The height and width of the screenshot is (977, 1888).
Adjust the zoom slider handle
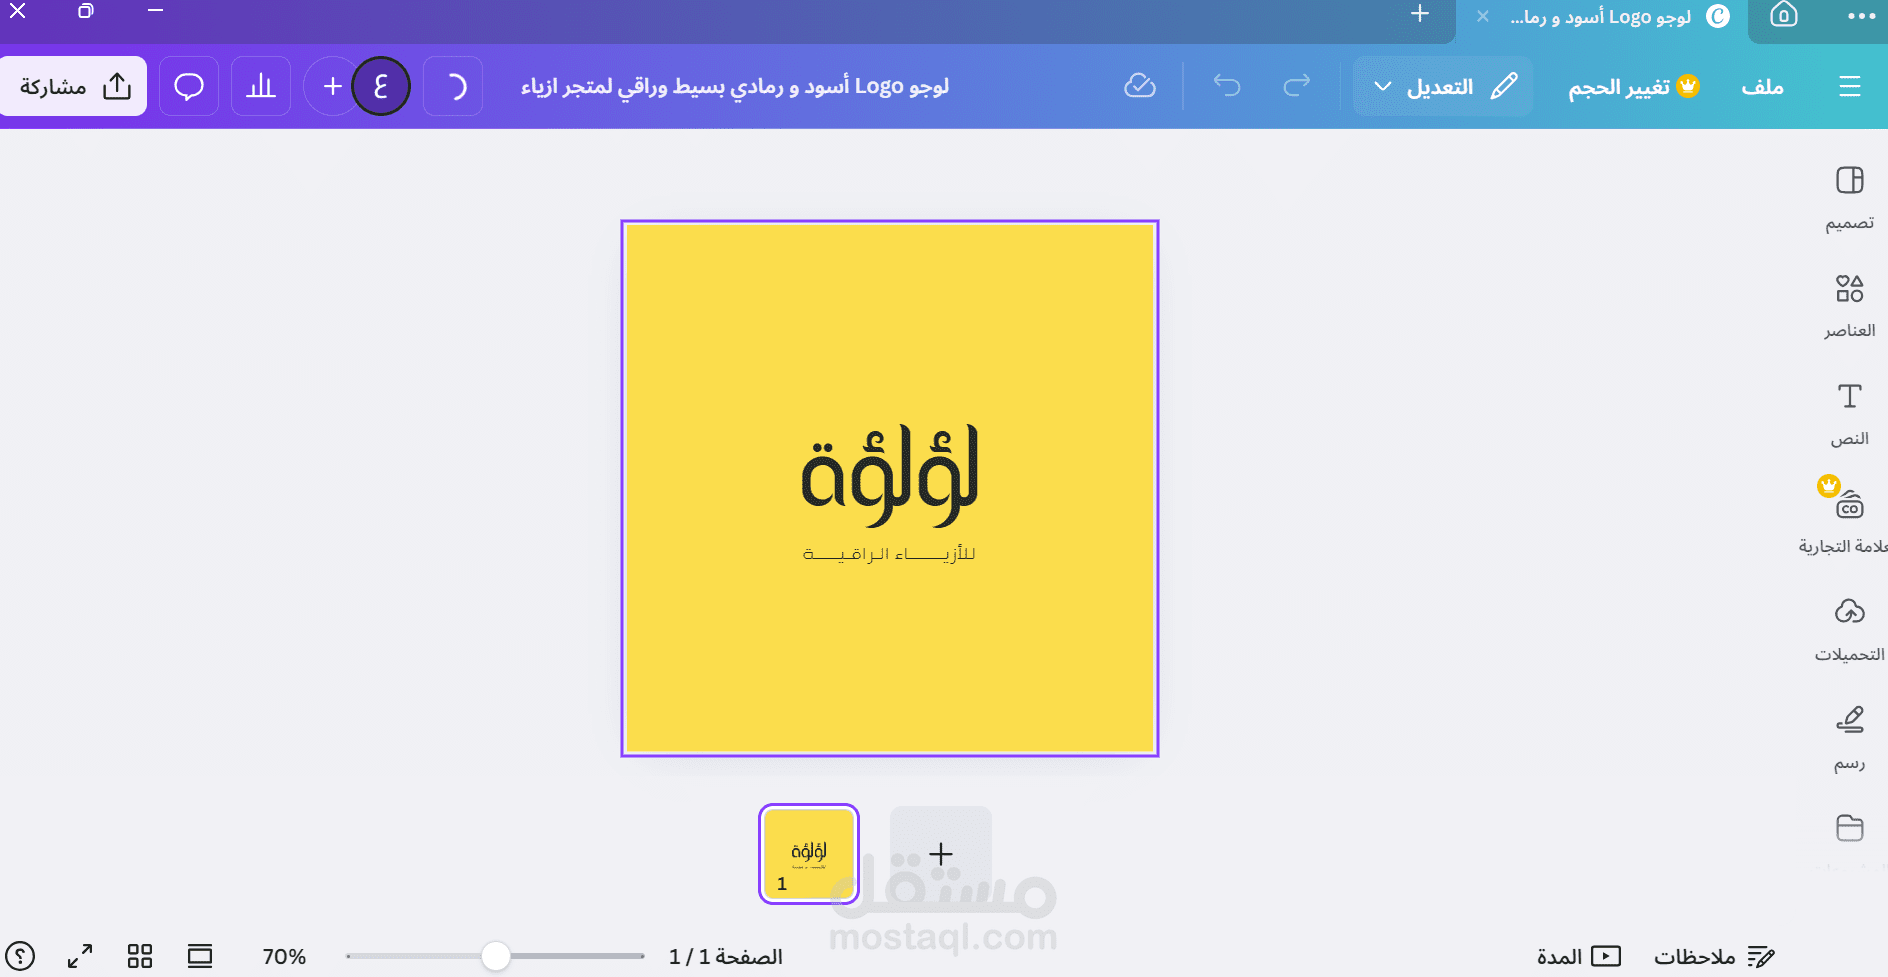[x=496, y=956]
